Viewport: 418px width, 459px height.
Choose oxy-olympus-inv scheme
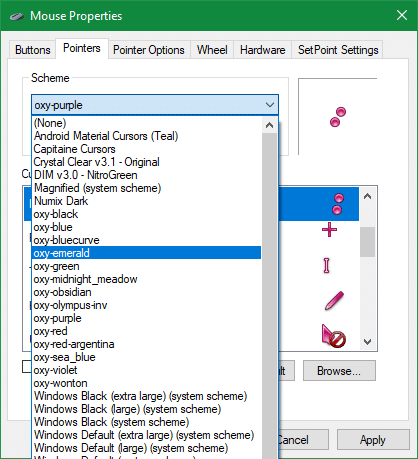pyautogui.click(x=147, y=305)
